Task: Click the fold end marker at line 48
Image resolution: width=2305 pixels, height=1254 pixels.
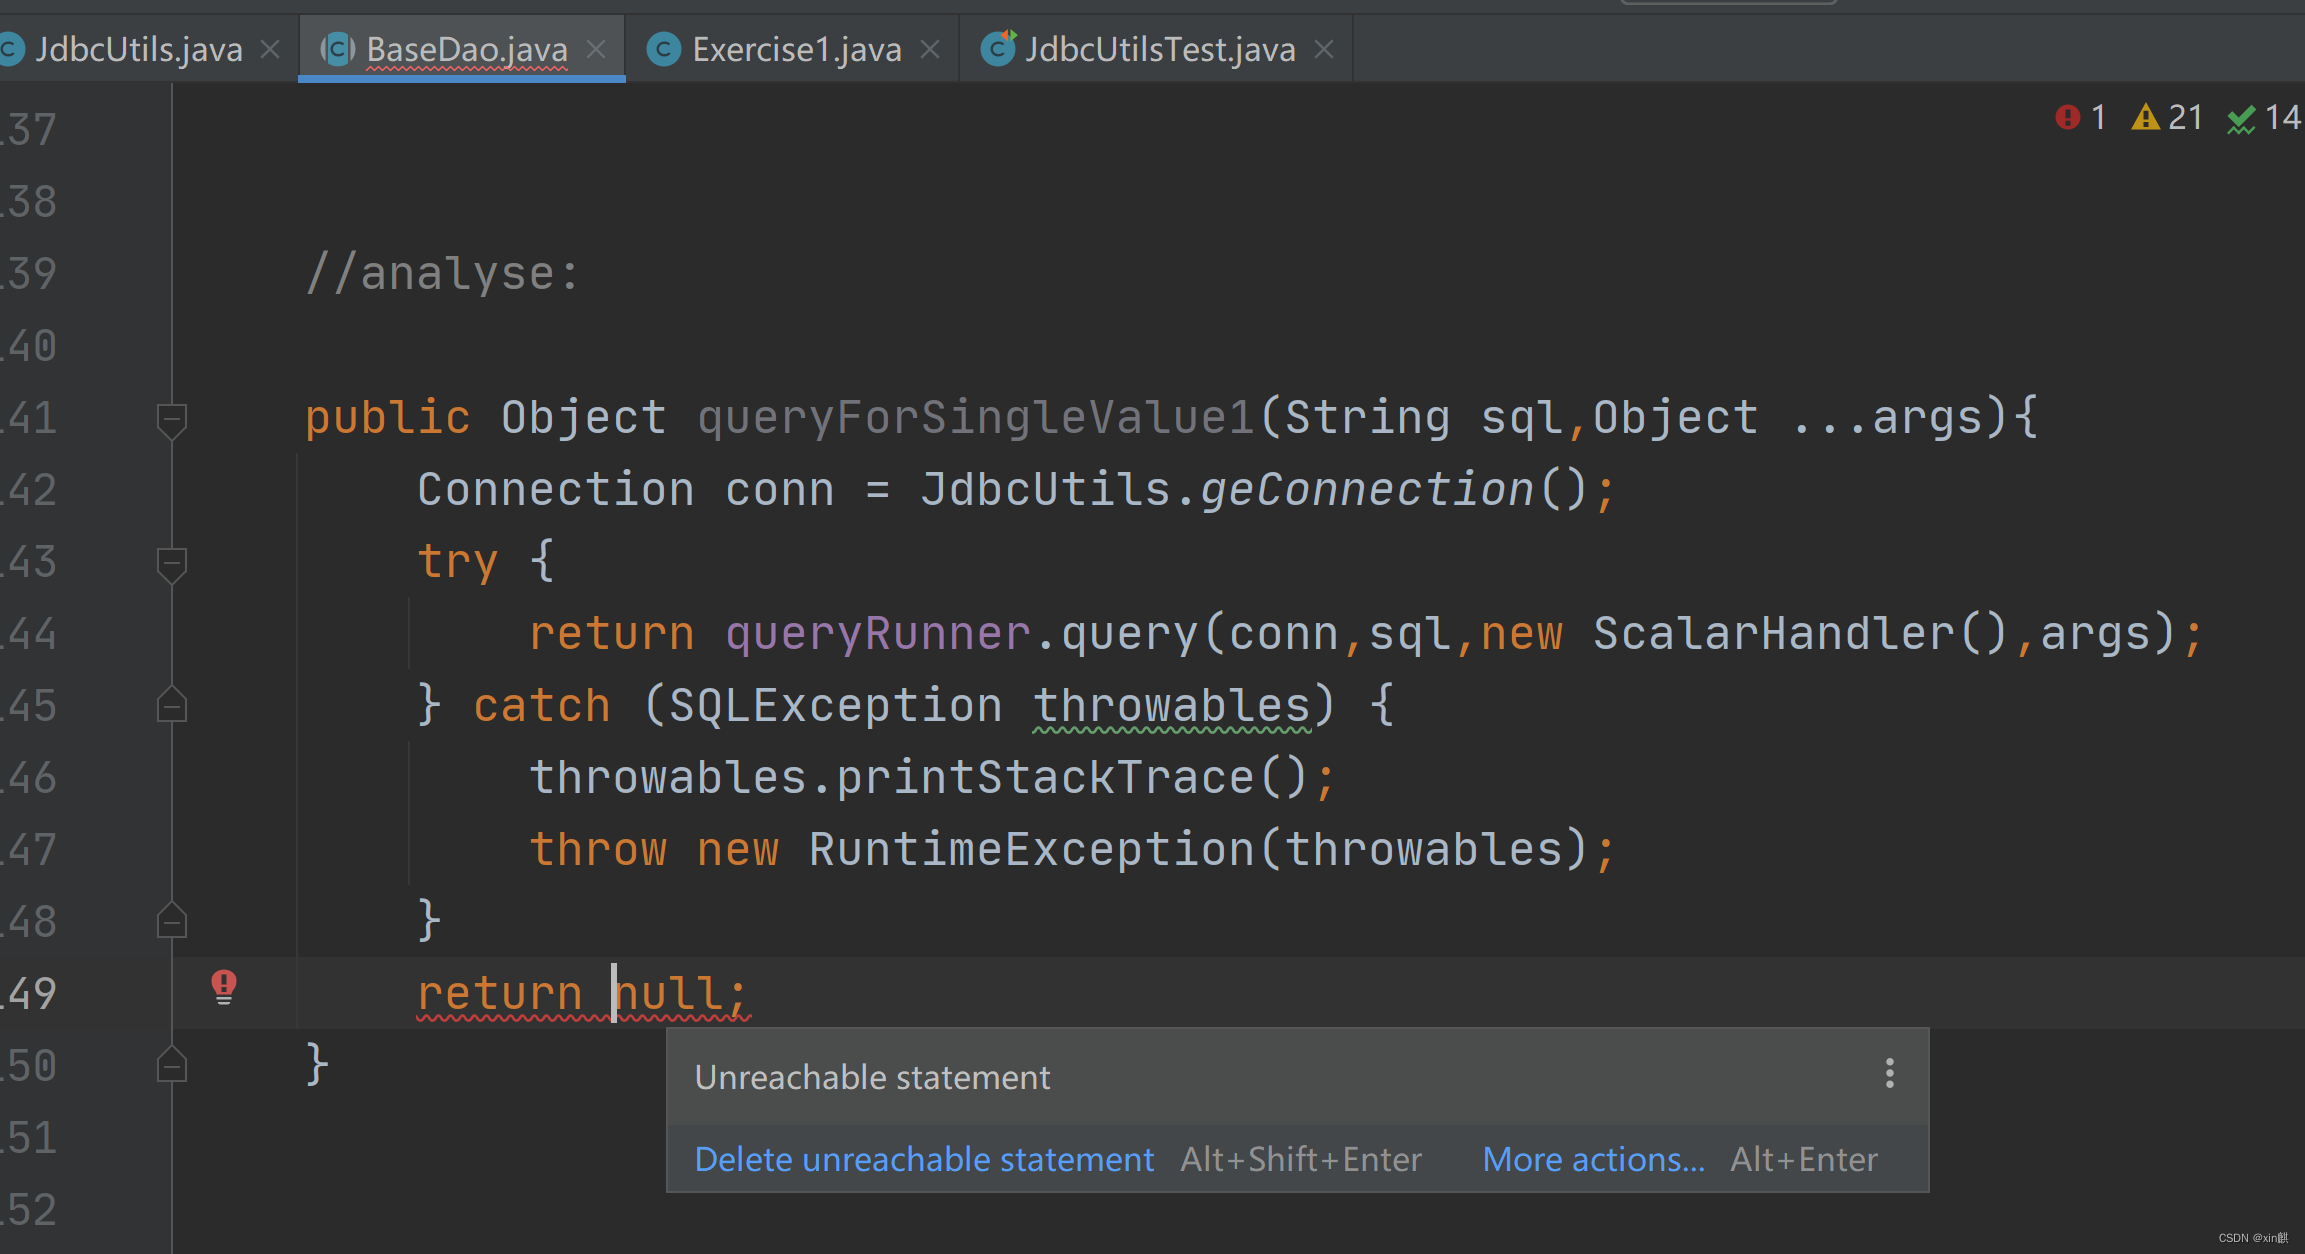Action: pos(172,922)
